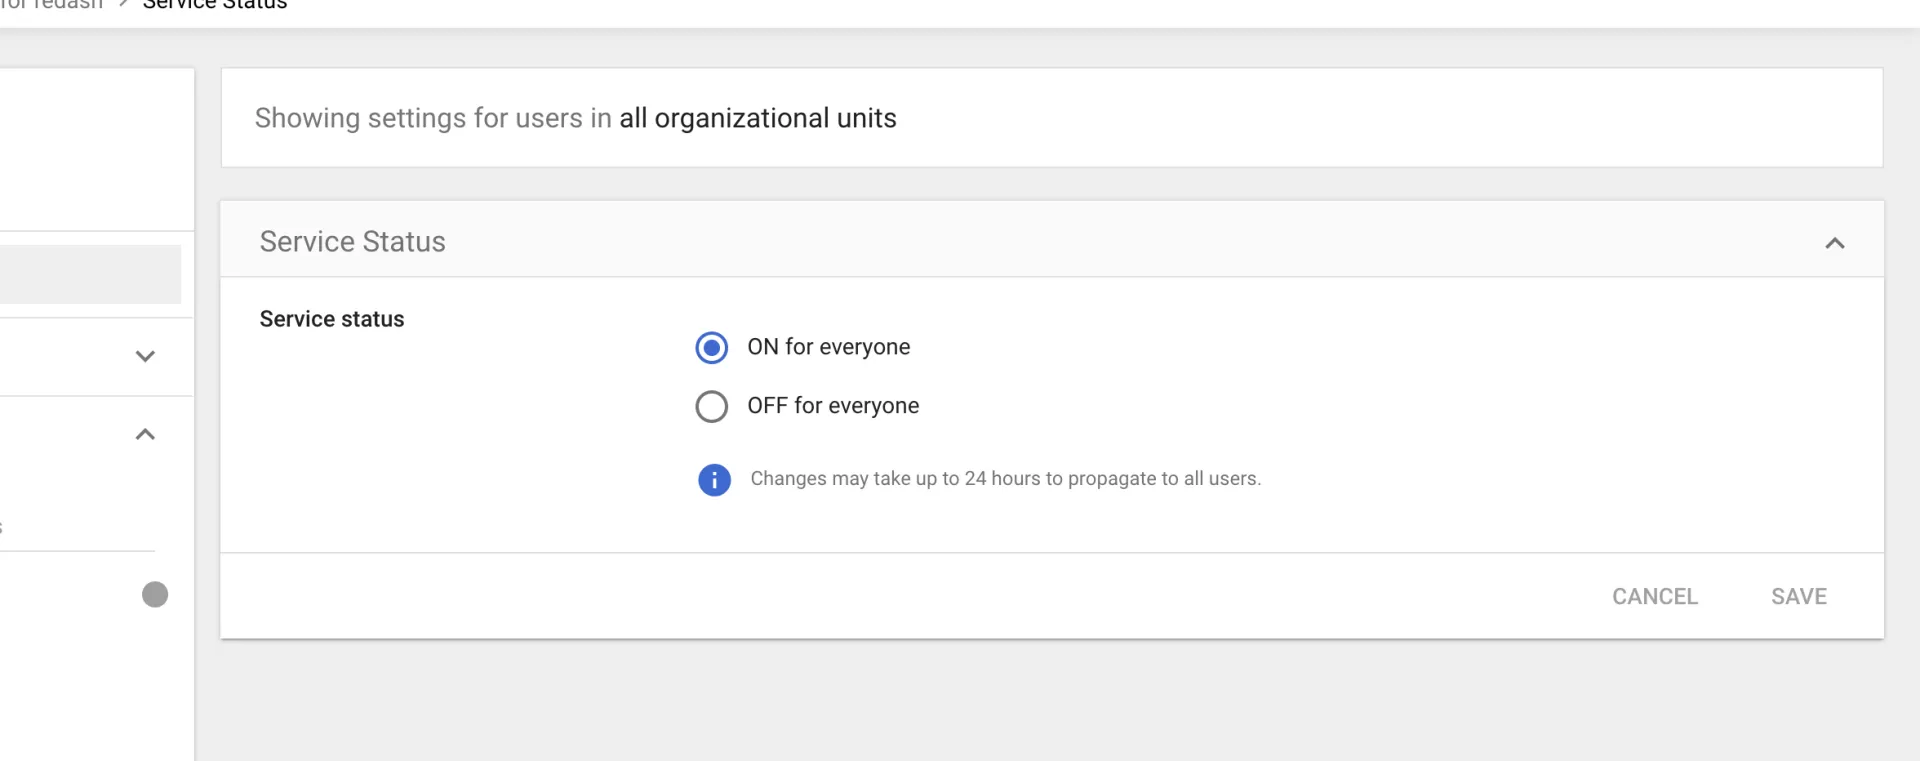The width and height of the screenshot is (1920, 761).
Task: Select the highlighted item in left sidebar
Action: tap(90, 274)
